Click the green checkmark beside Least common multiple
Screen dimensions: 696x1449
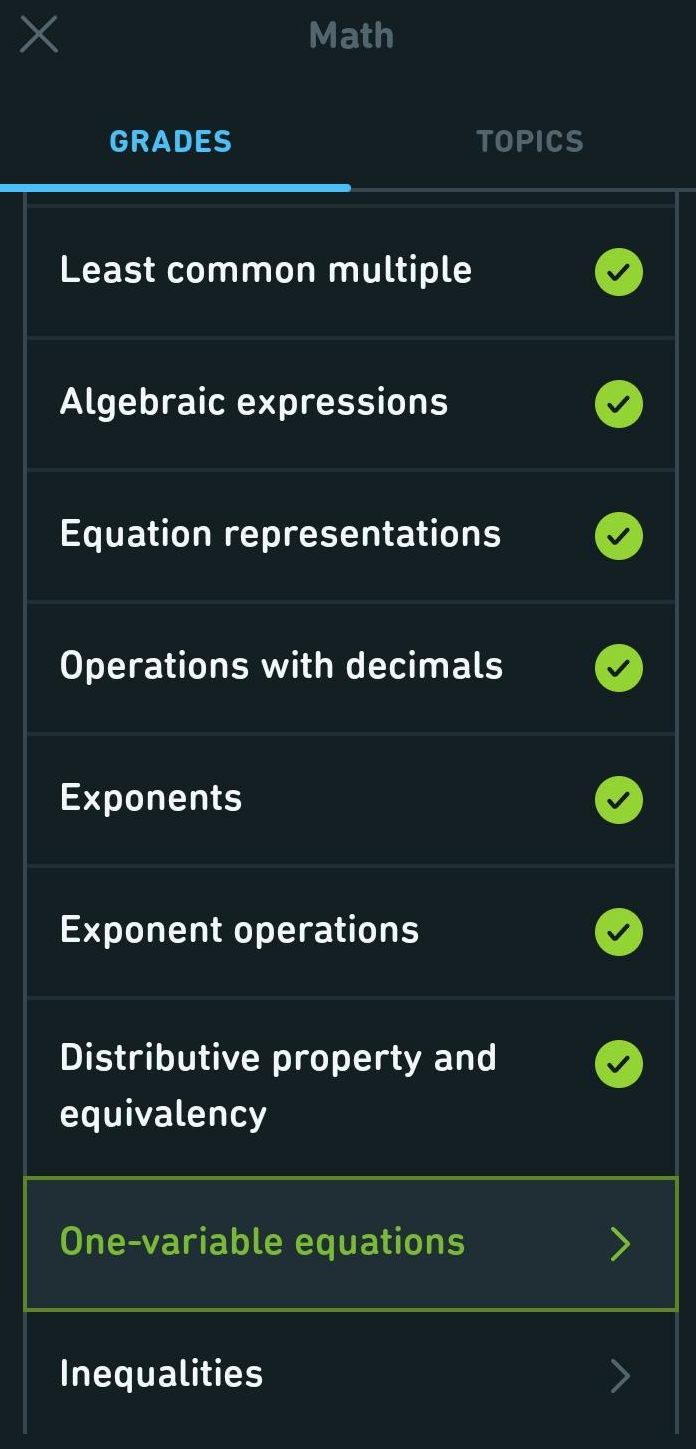coord(618,271)
